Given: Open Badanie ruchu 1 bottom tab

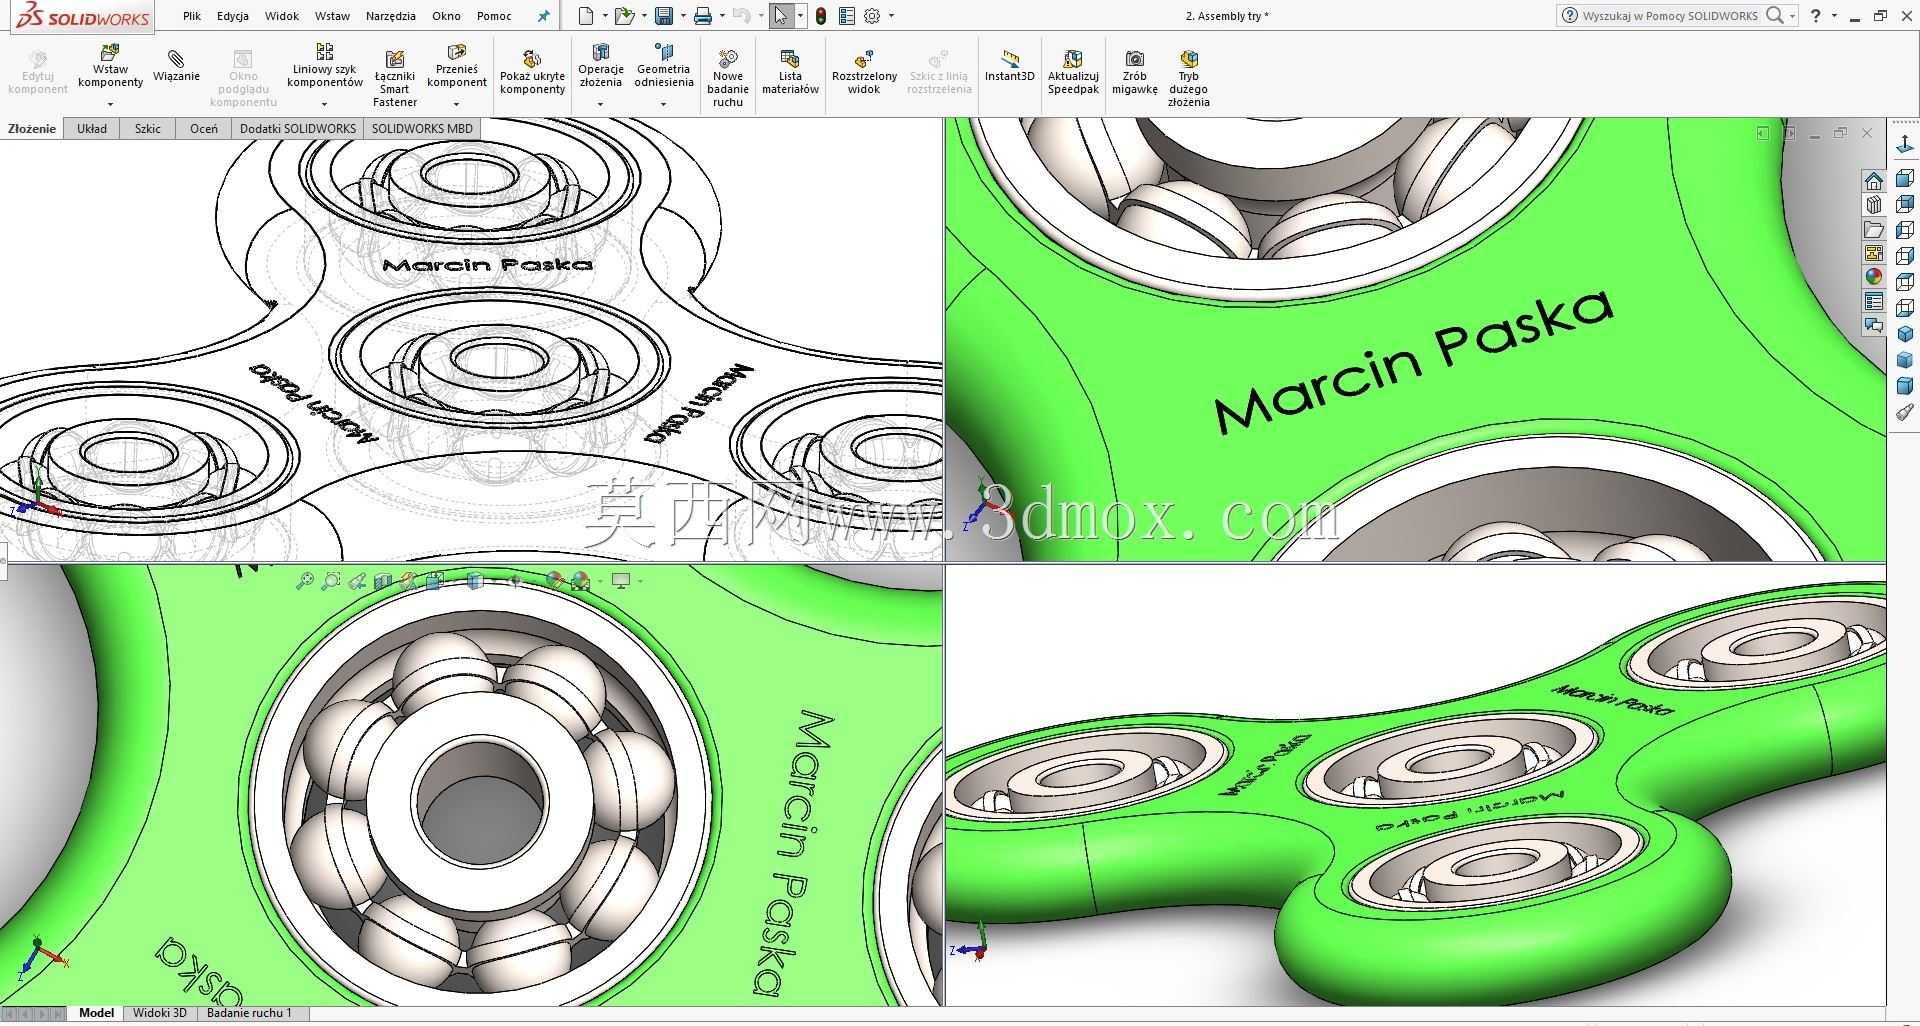Looking at the screenshot, I should coord(249,1013).
